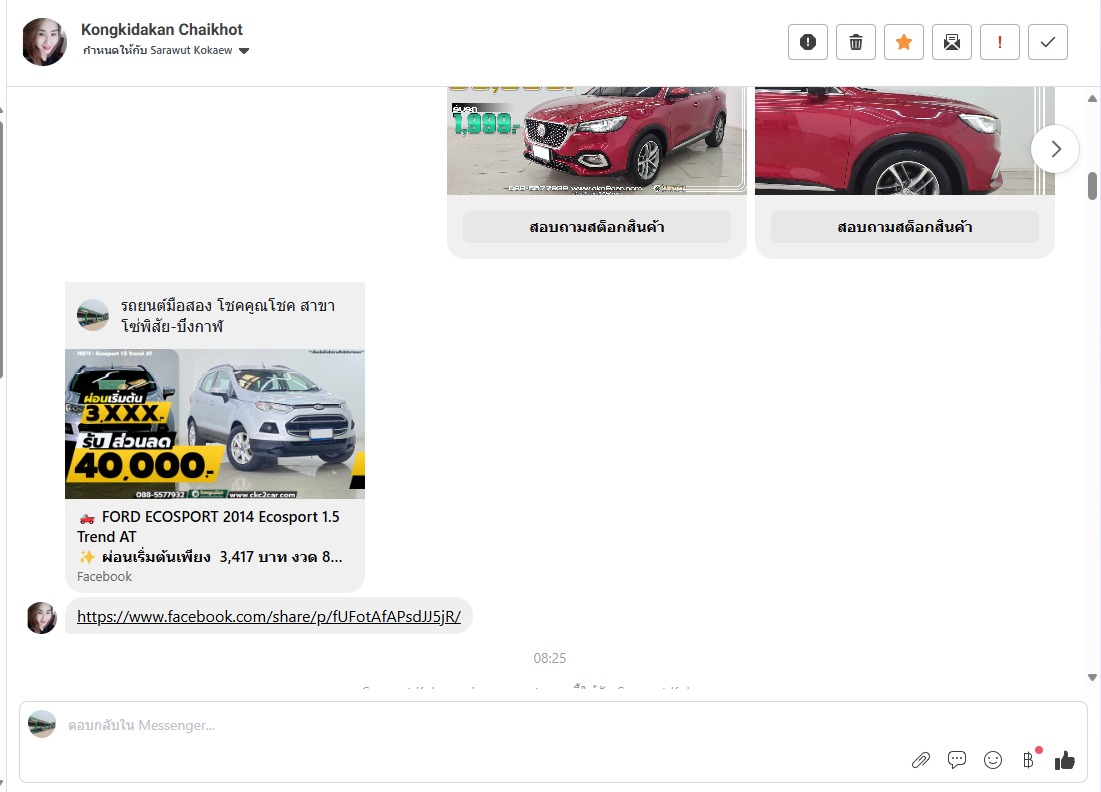Open emoji picker smiley icon
The width and height of the screenshot is (1101, 792).
(993, 760)
